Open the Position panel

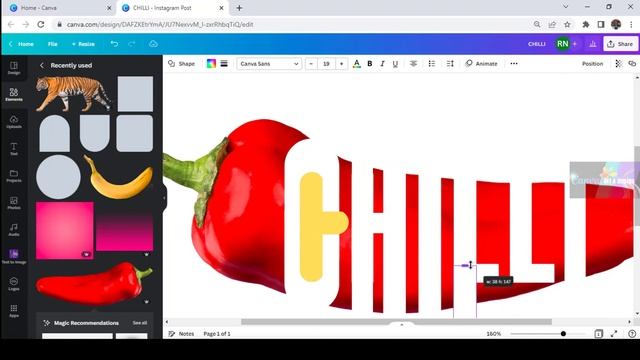tap(592, 64)
